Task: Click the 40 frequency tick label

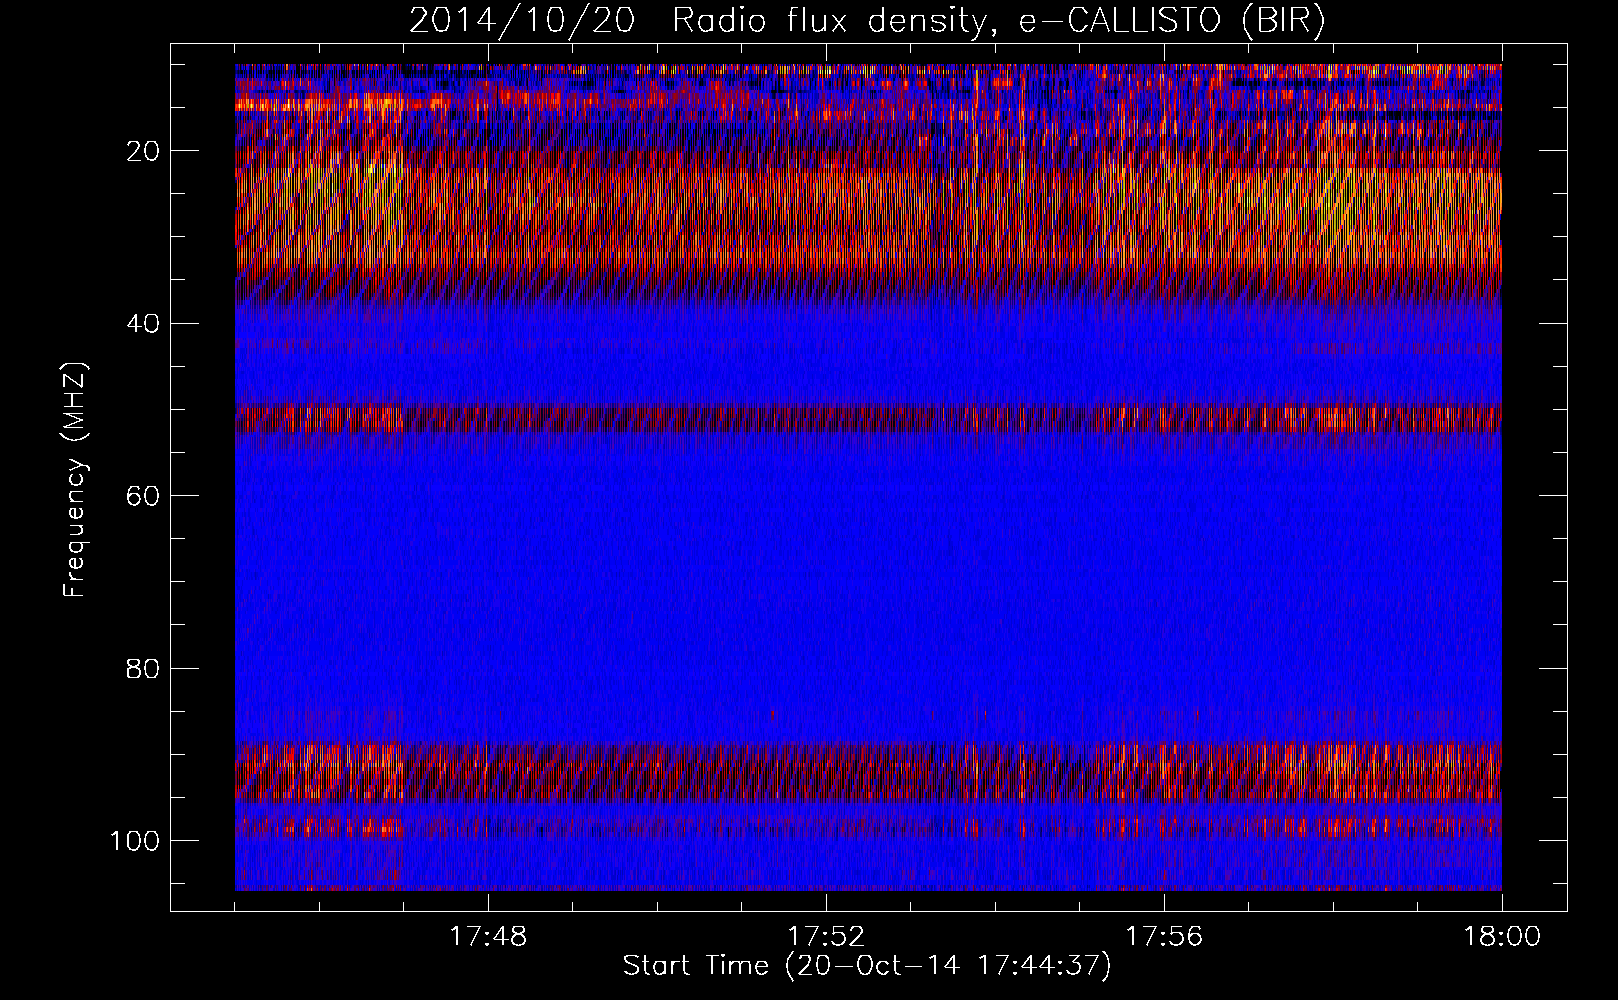Action: [144, 323]
